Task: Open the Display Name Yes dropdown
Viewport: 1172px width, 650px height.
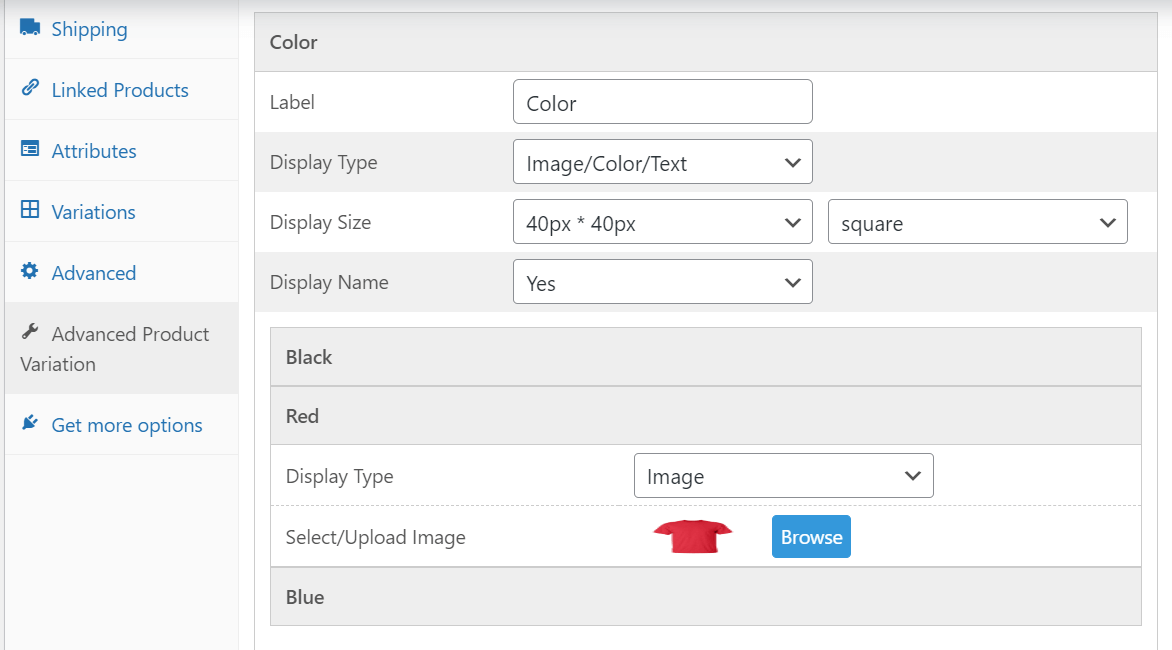Action: click(x=662, y=282)
